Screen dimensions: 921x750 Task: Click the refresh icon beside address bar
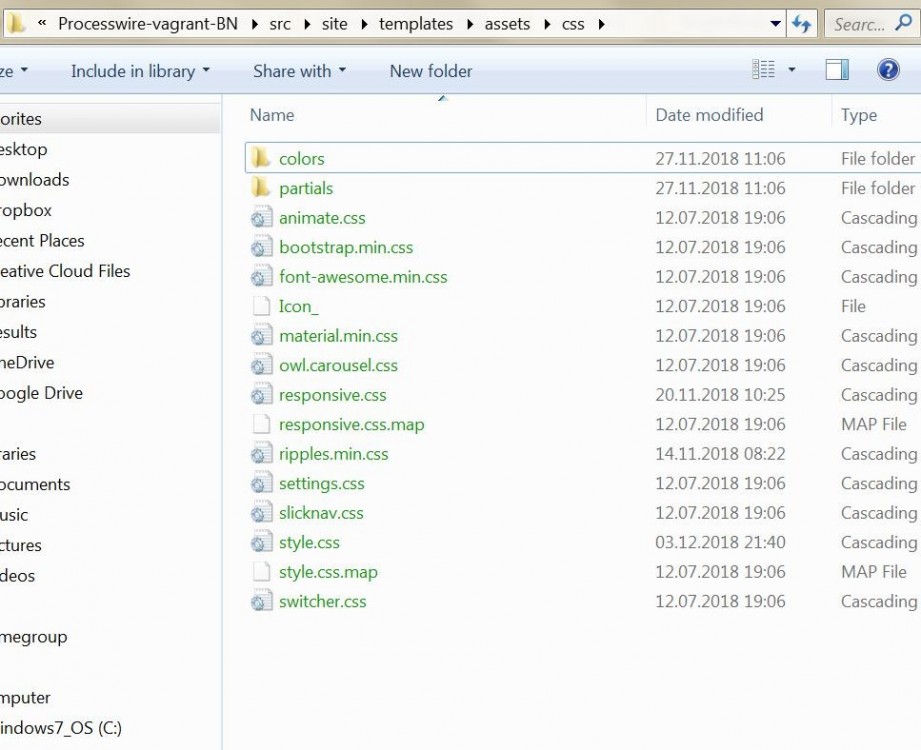802,24
